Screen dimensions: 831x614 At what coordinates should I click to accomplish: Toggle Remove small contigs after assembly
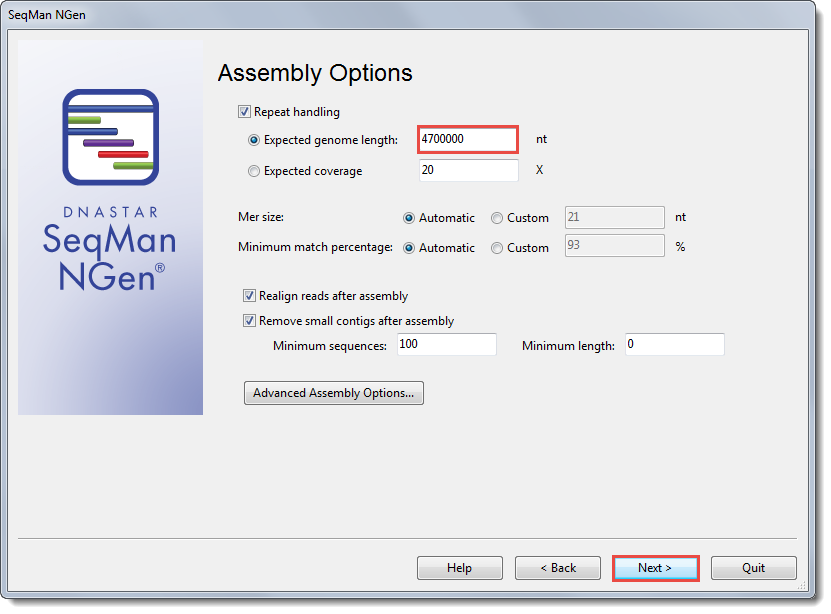tap(249, 321)
